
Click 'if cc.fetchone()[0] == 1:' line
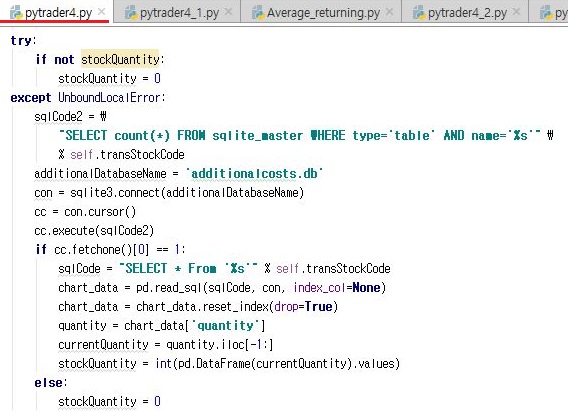pos(110,249)
